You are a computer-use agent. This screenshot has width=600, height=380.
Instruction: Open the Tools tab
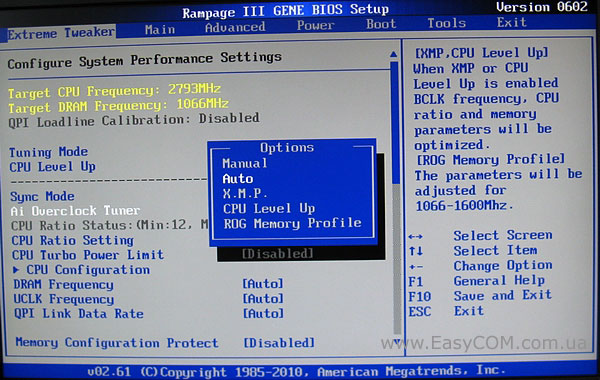[x=447, y=23]
